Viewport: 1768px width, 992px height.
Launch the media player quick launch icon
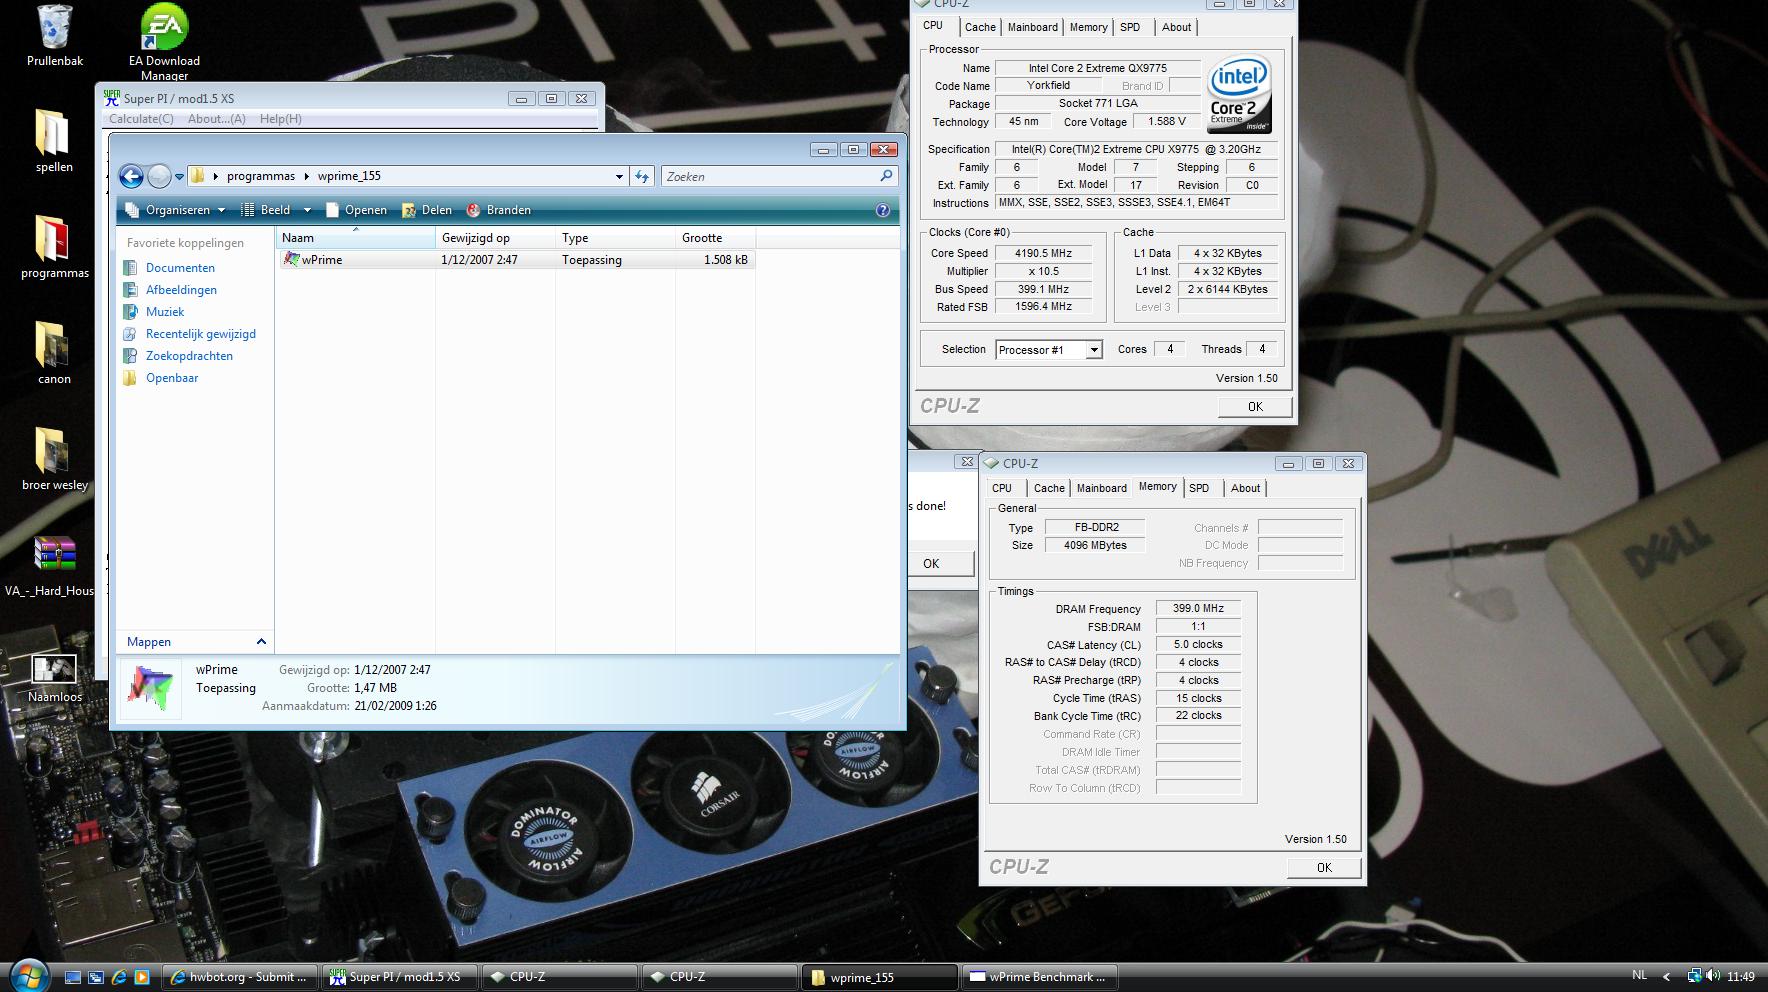142,977
